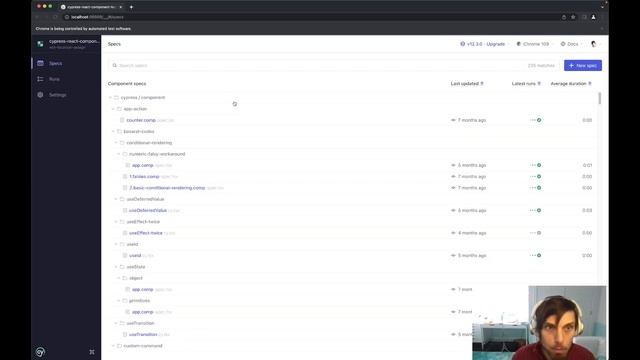Collapse the useDeferredValue folder
The height and width of the screenshot is (360, 640).
pyautogui.click(x=116, y=199)
